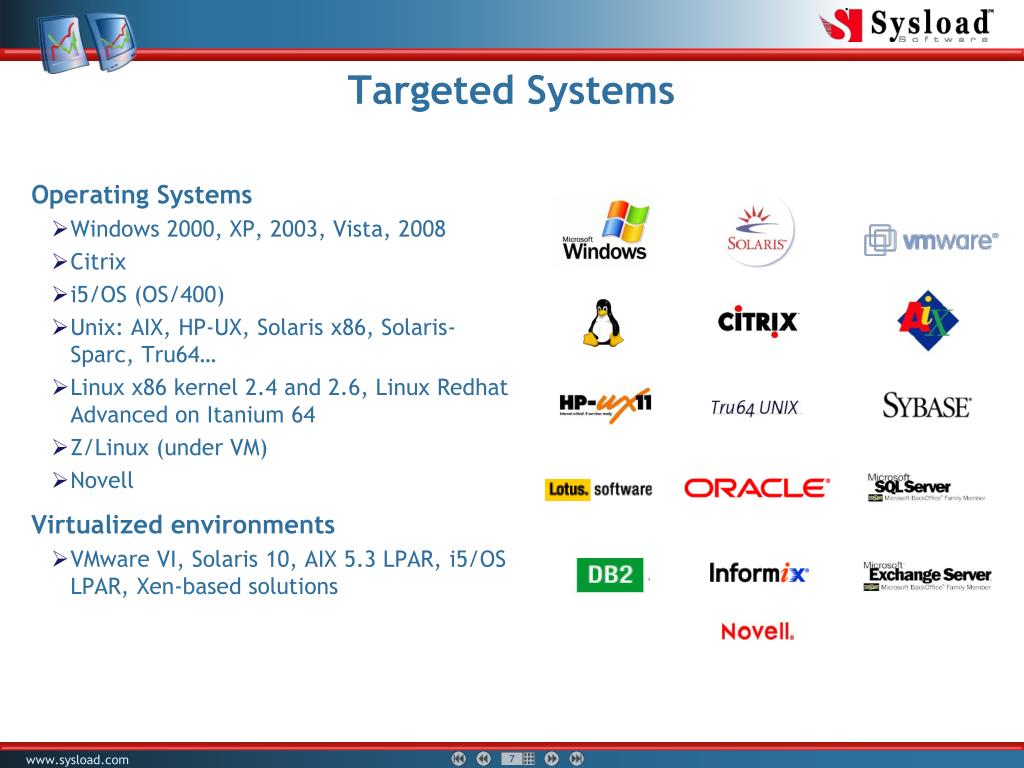This screenshot has height=768, width=1024.
Task: Click the VMware logo
Action: (931, 240)
